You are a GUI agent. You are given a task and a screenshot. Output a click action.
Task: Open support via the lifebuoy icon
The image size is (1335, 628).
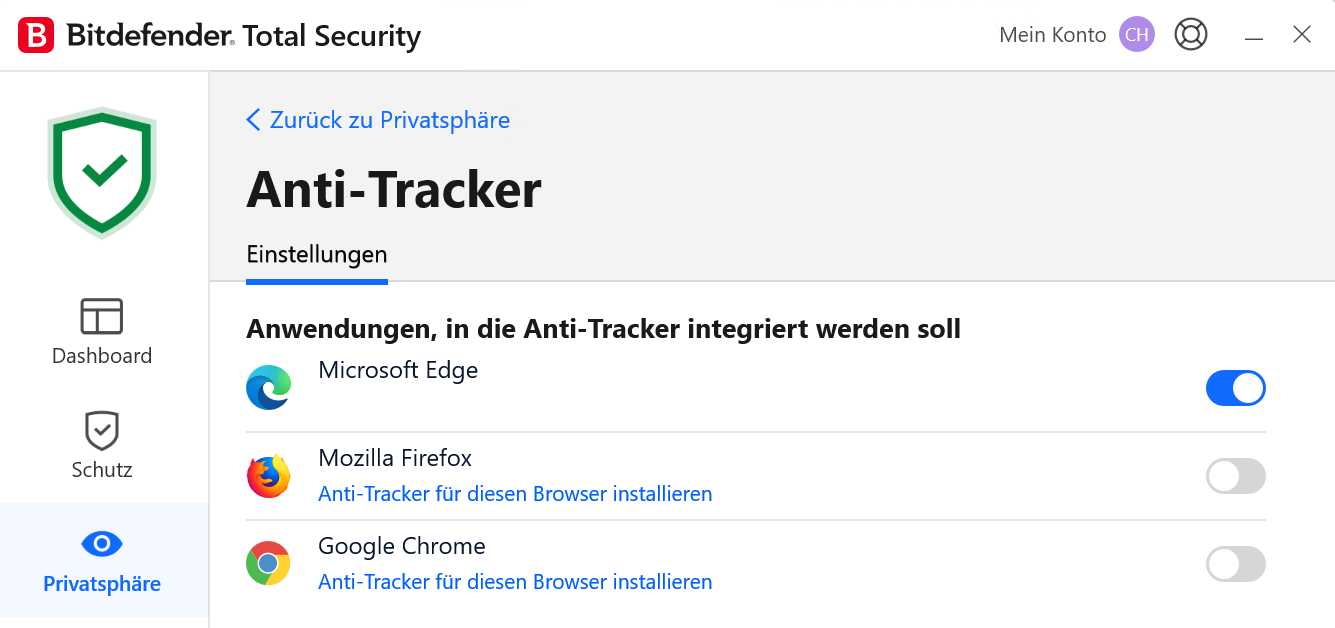pos(1191,34)
